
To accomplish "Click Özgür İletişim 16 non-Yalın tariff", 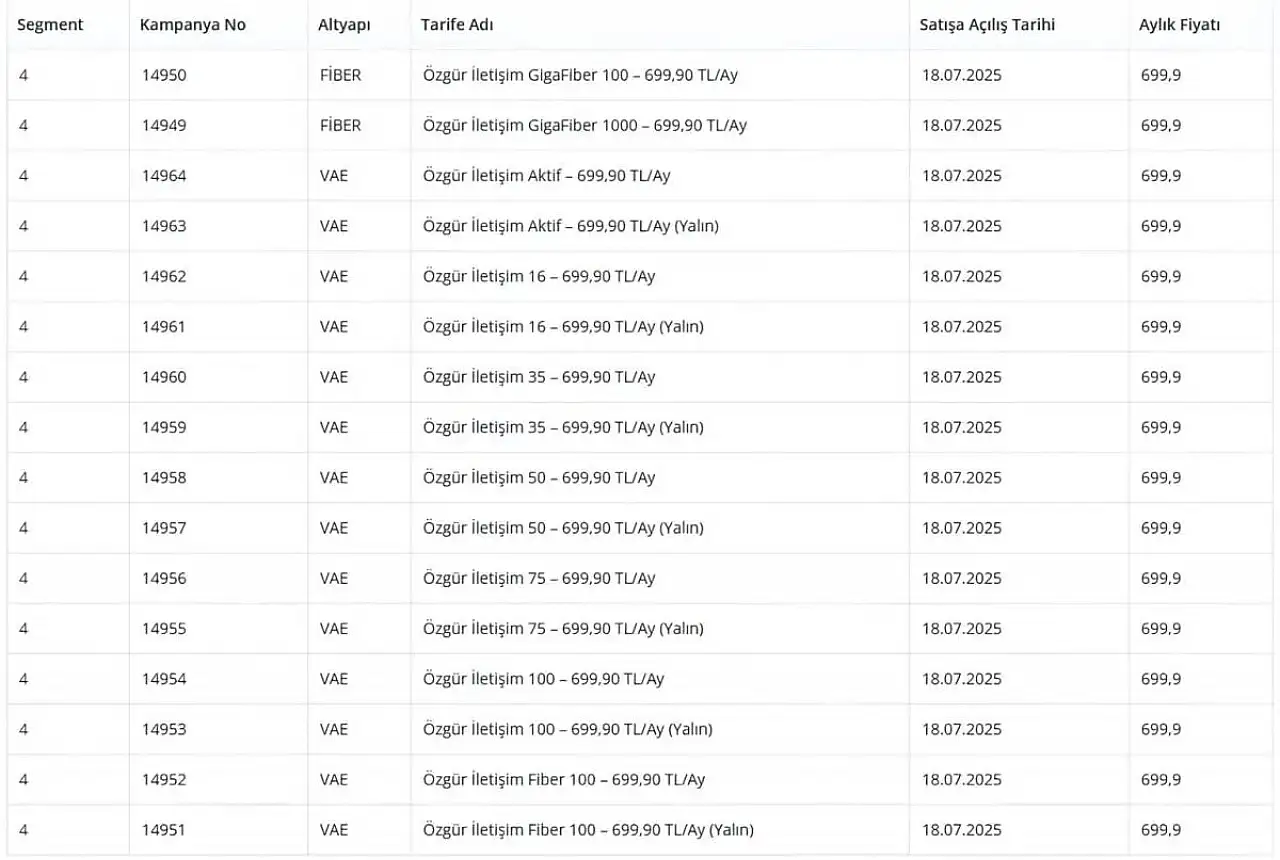I will click(x=539, y=276).
